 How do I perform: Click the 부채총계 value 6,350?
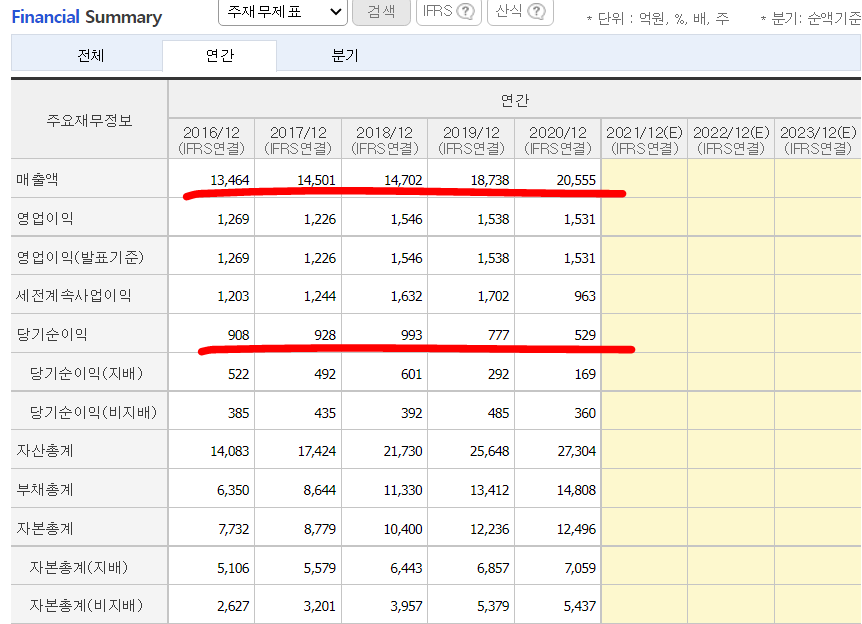tap(233, 490)
